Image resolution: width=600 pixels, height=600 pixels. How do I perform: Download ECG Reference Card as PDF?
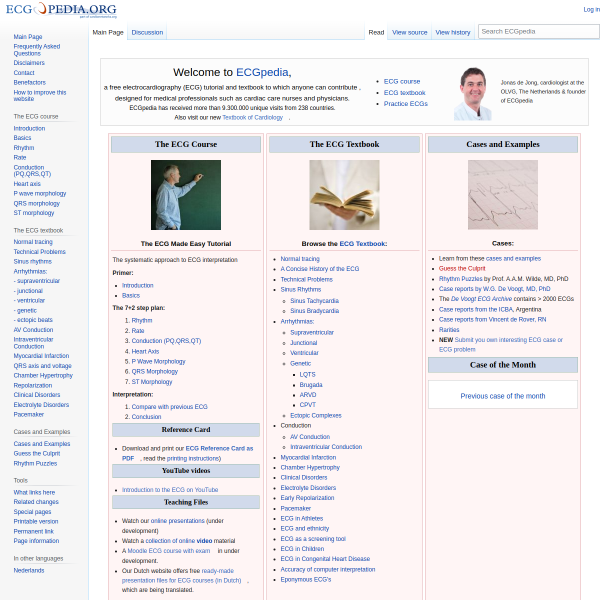click(187, 453)
